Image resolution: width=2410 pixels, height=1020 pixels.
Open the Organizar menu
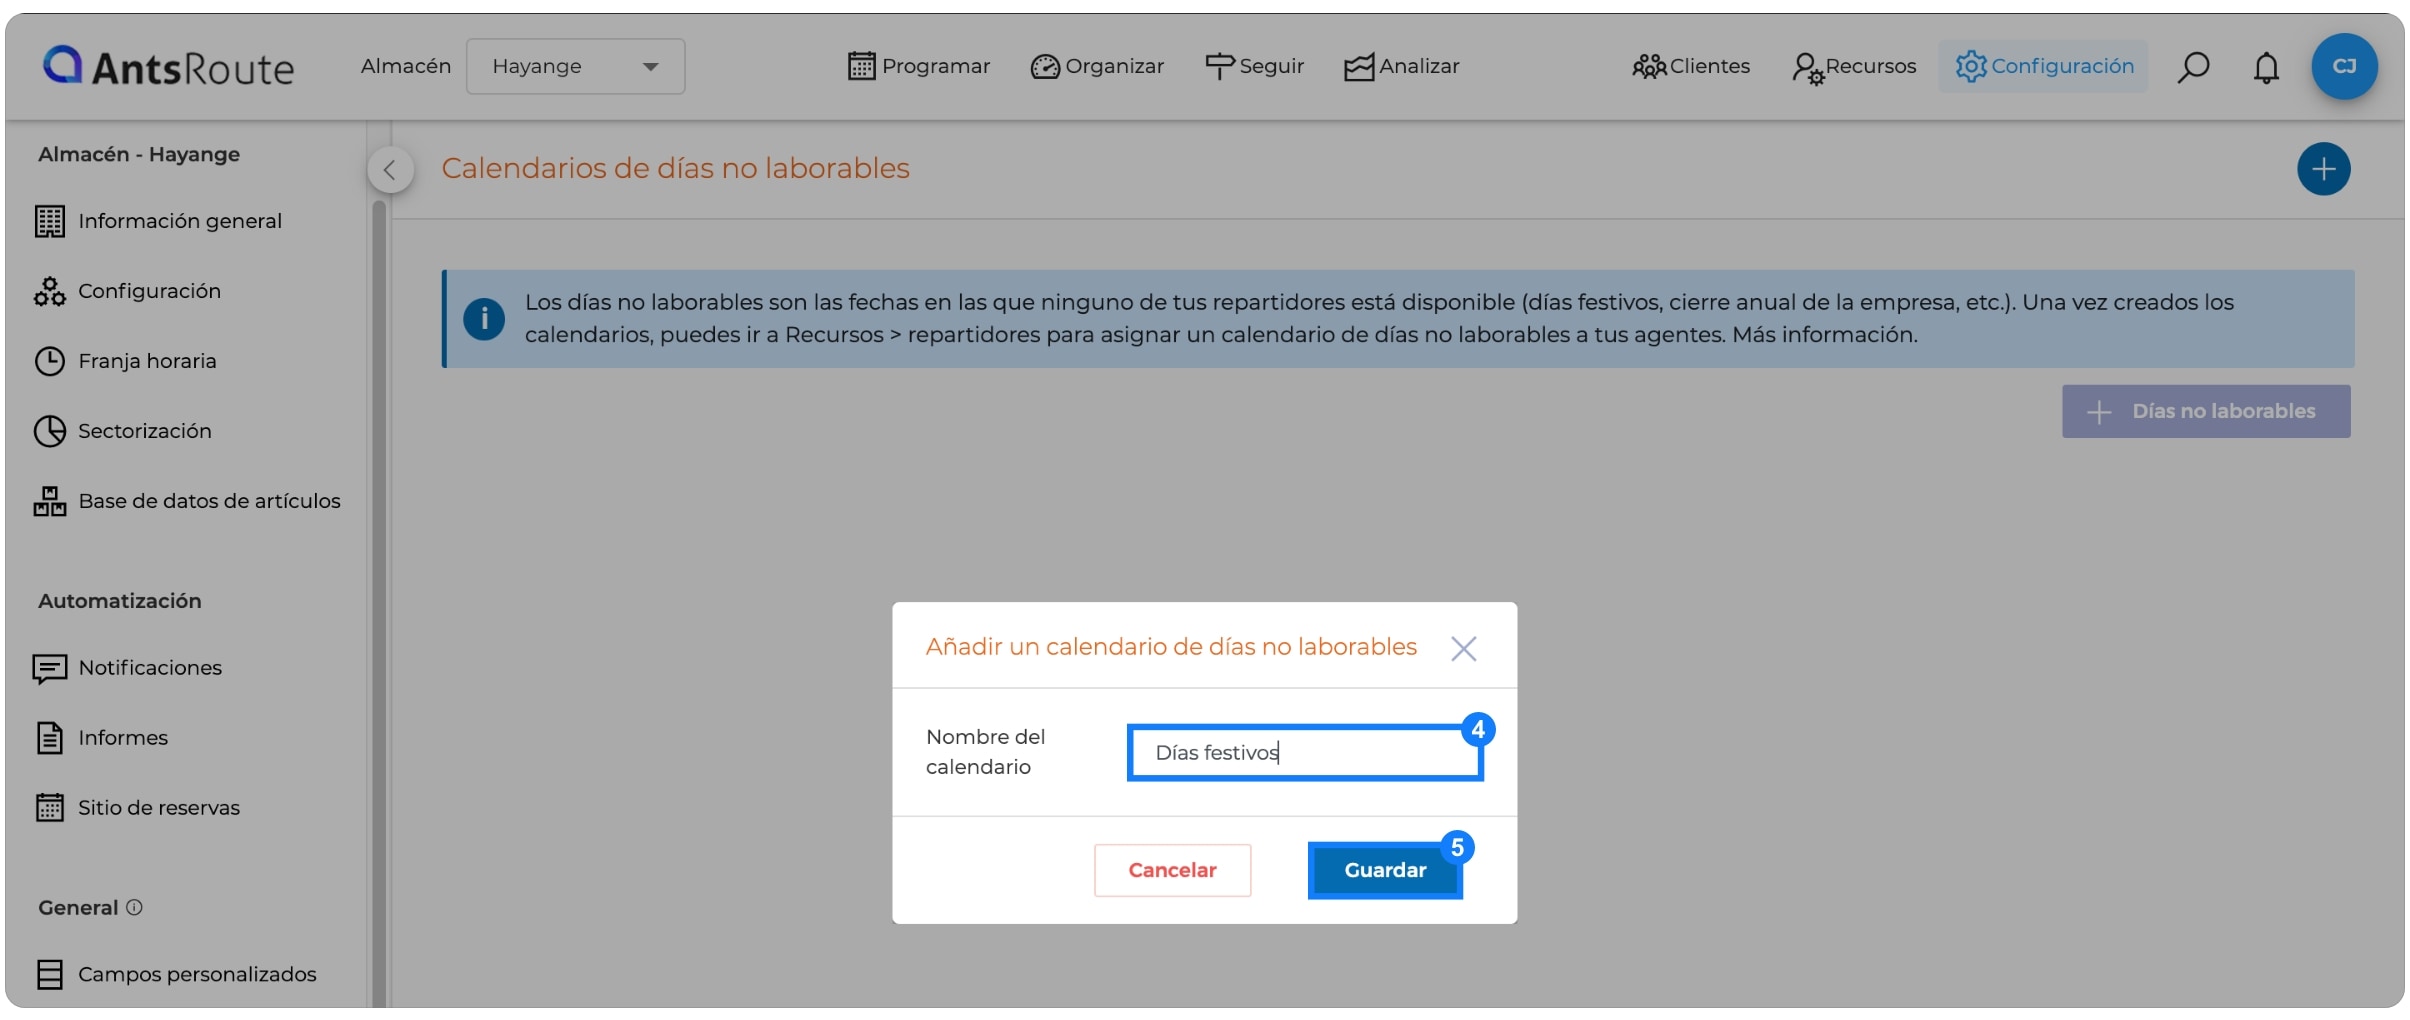tap(1097, 66)
